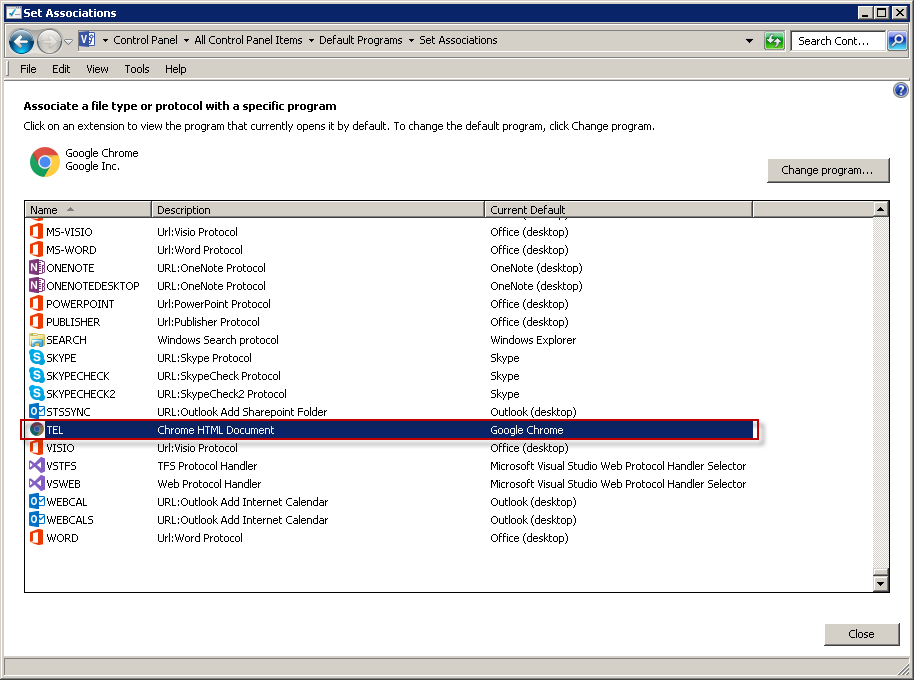Click the Outlook icon beside STSSYNC
This screenshot has height=680, width=914.
pos(36,411)
